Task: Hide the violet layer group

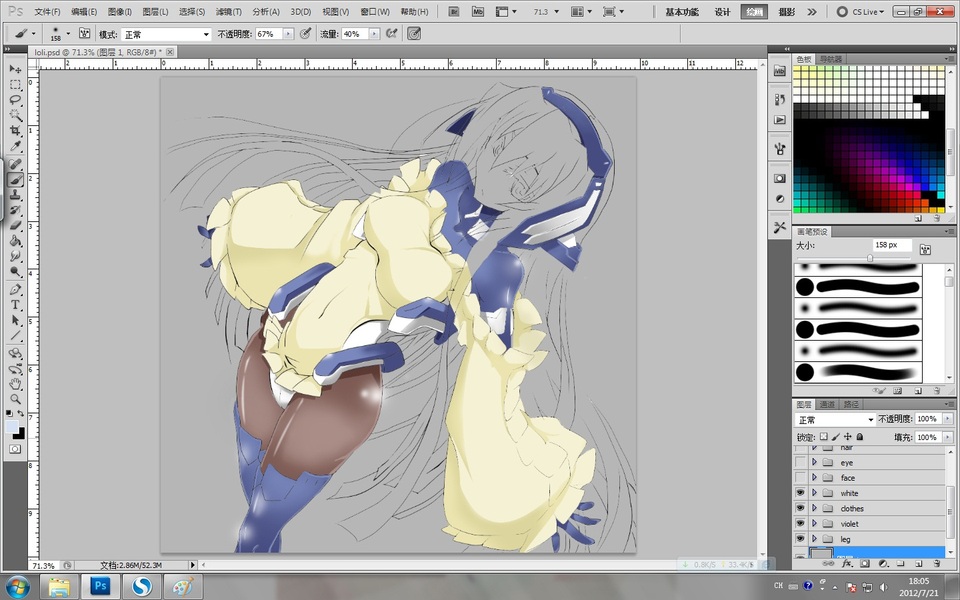Action: coord(800,523)
